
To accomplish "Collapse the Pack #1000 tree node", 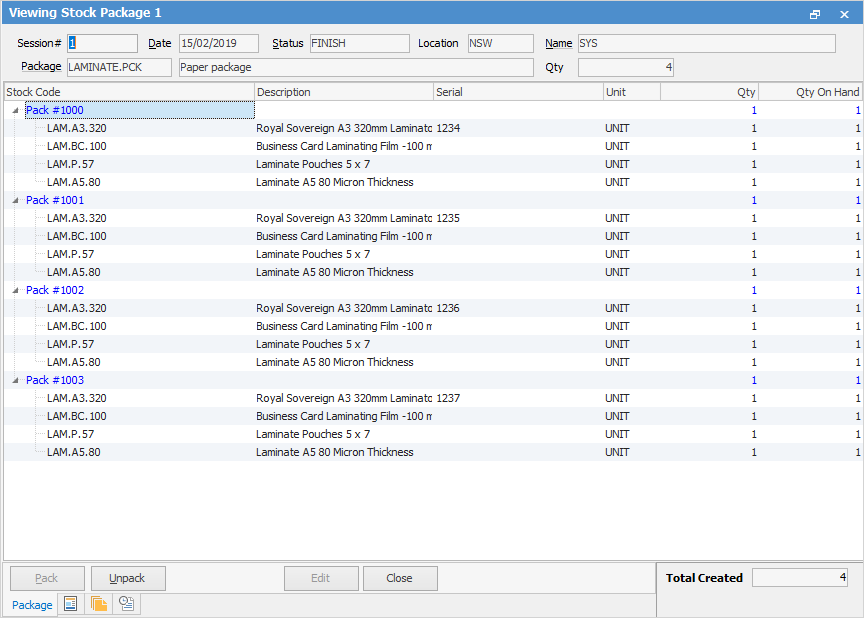I will tap(15, 110).
